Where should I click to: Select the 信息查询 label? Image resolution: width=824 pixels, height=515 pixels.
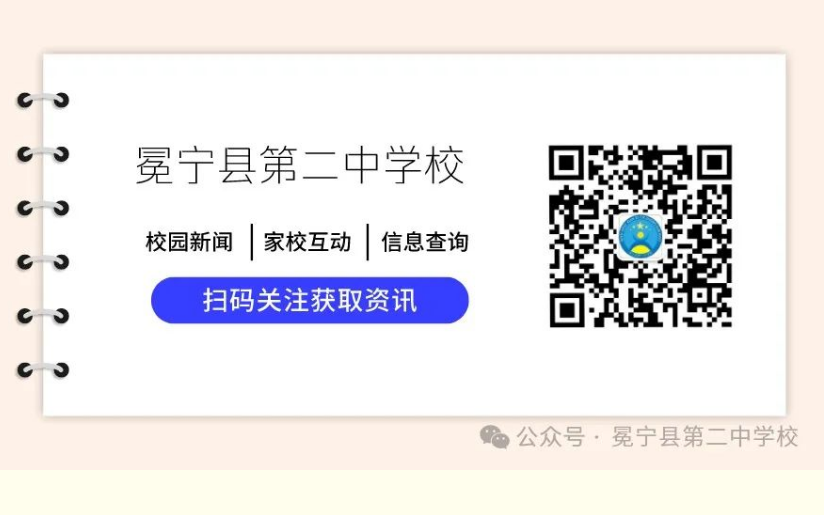(425, 242)
